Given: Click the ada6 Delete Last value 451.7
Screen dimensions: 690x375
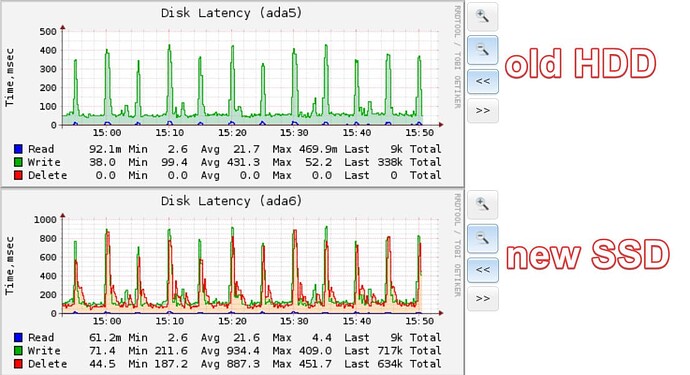Looking at the screenshot, I should coord(316,364).
